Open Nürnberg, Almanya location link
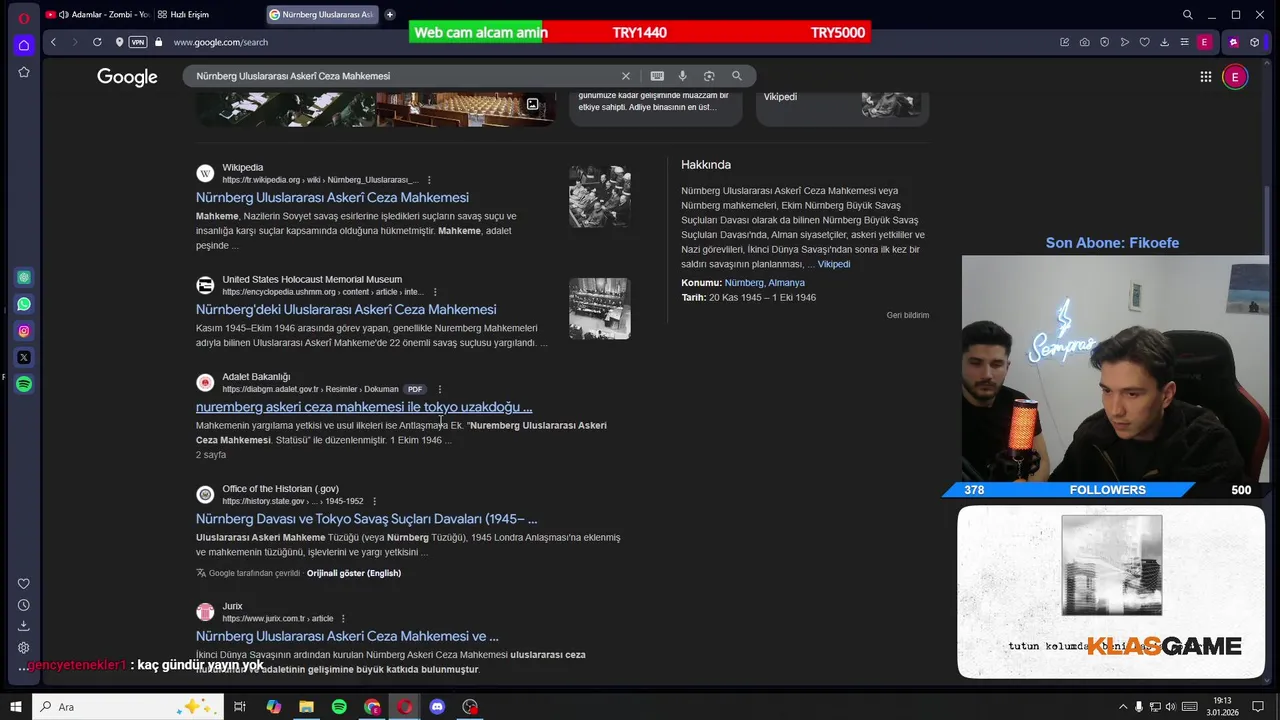This screenshot has width=1280, height=720. 764,283
